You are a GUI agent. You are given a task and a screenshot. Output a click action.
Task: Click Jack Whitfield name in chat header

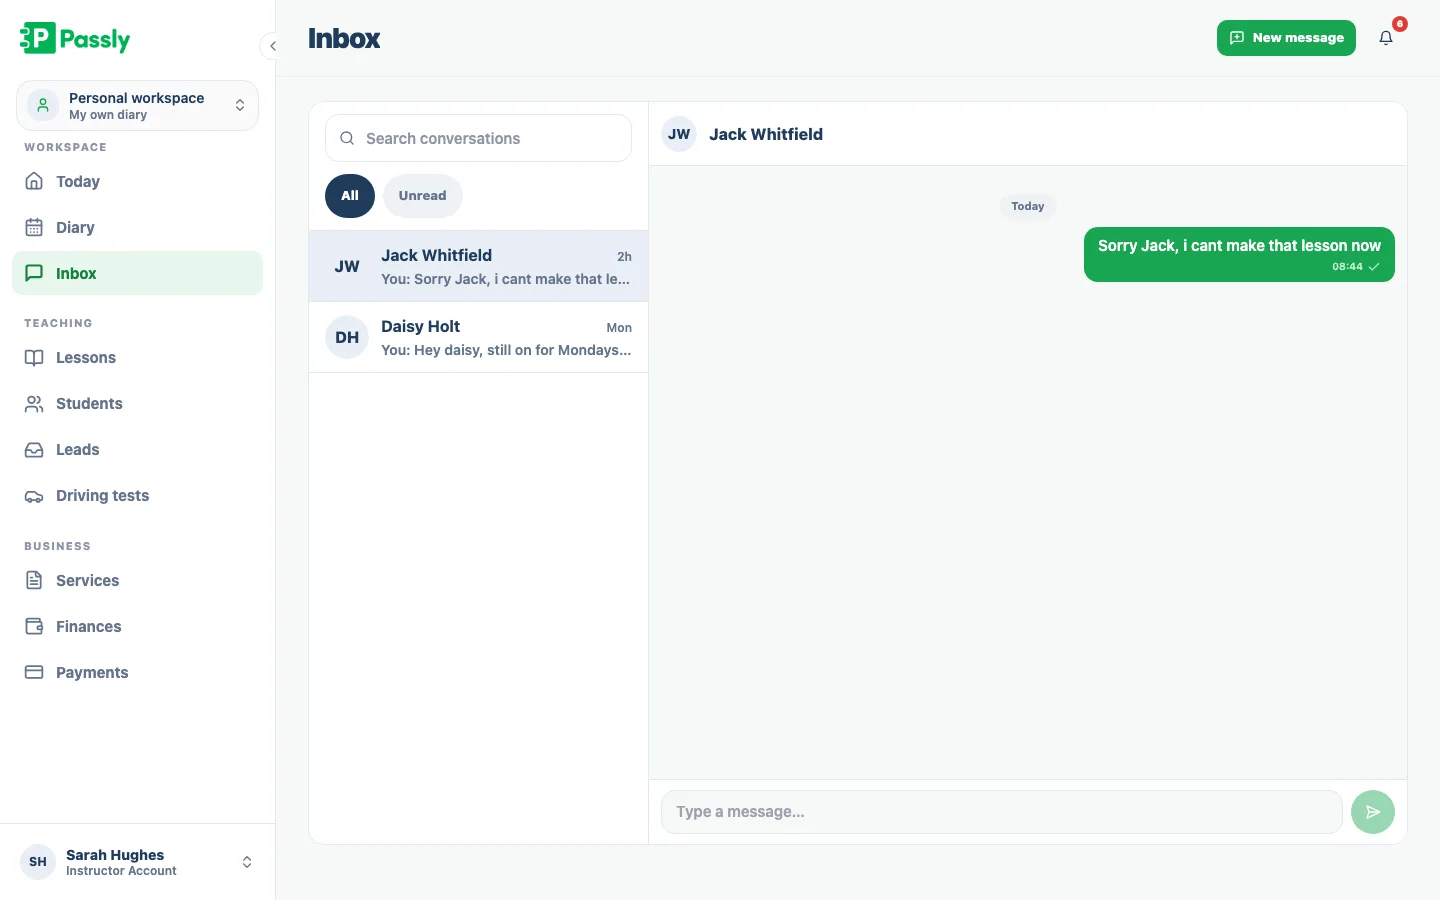coord(766,134)
